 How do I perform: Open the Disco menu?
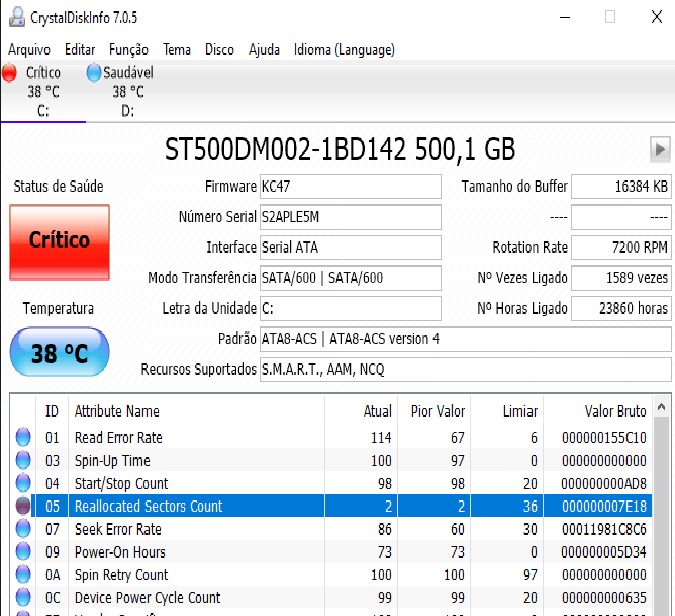[219, 50]
